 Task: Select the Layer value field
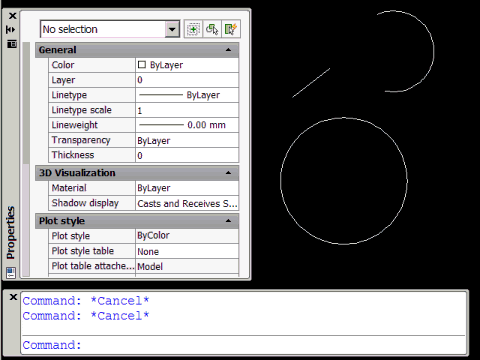(187, 80)
